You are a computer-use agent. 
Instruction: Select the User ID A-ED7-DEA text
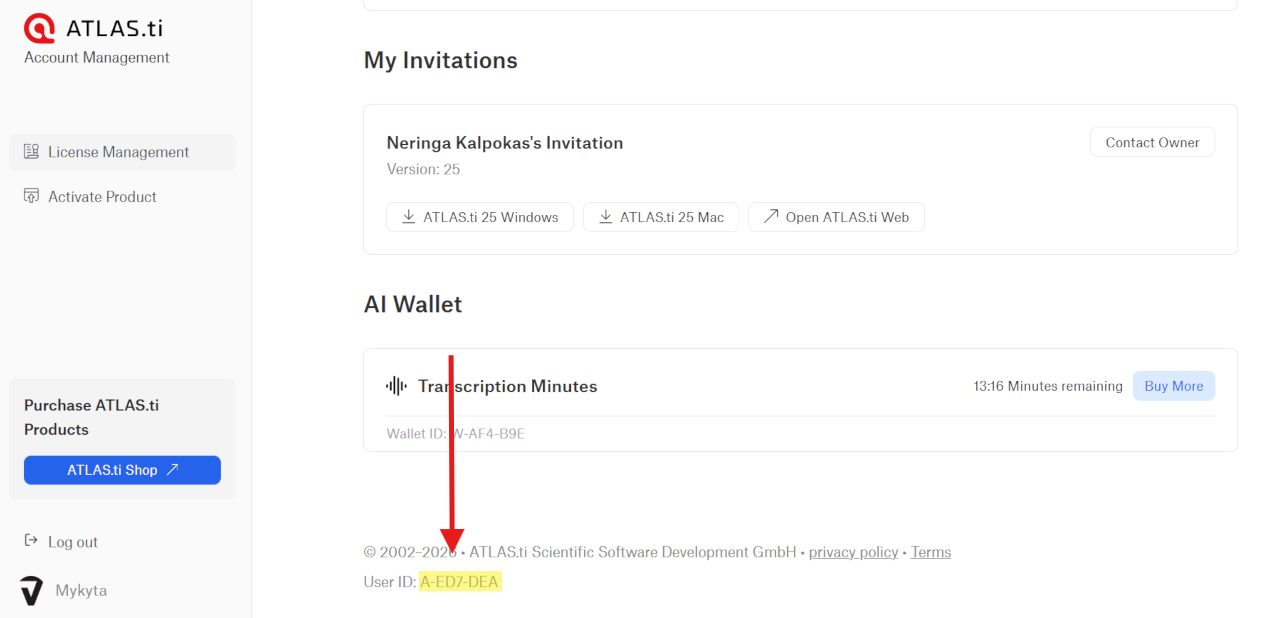(x=460, y=582)
